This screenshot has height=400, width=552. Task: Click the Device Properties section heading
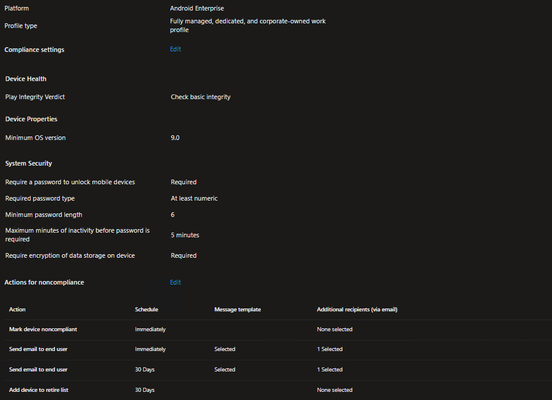point(31,119)
